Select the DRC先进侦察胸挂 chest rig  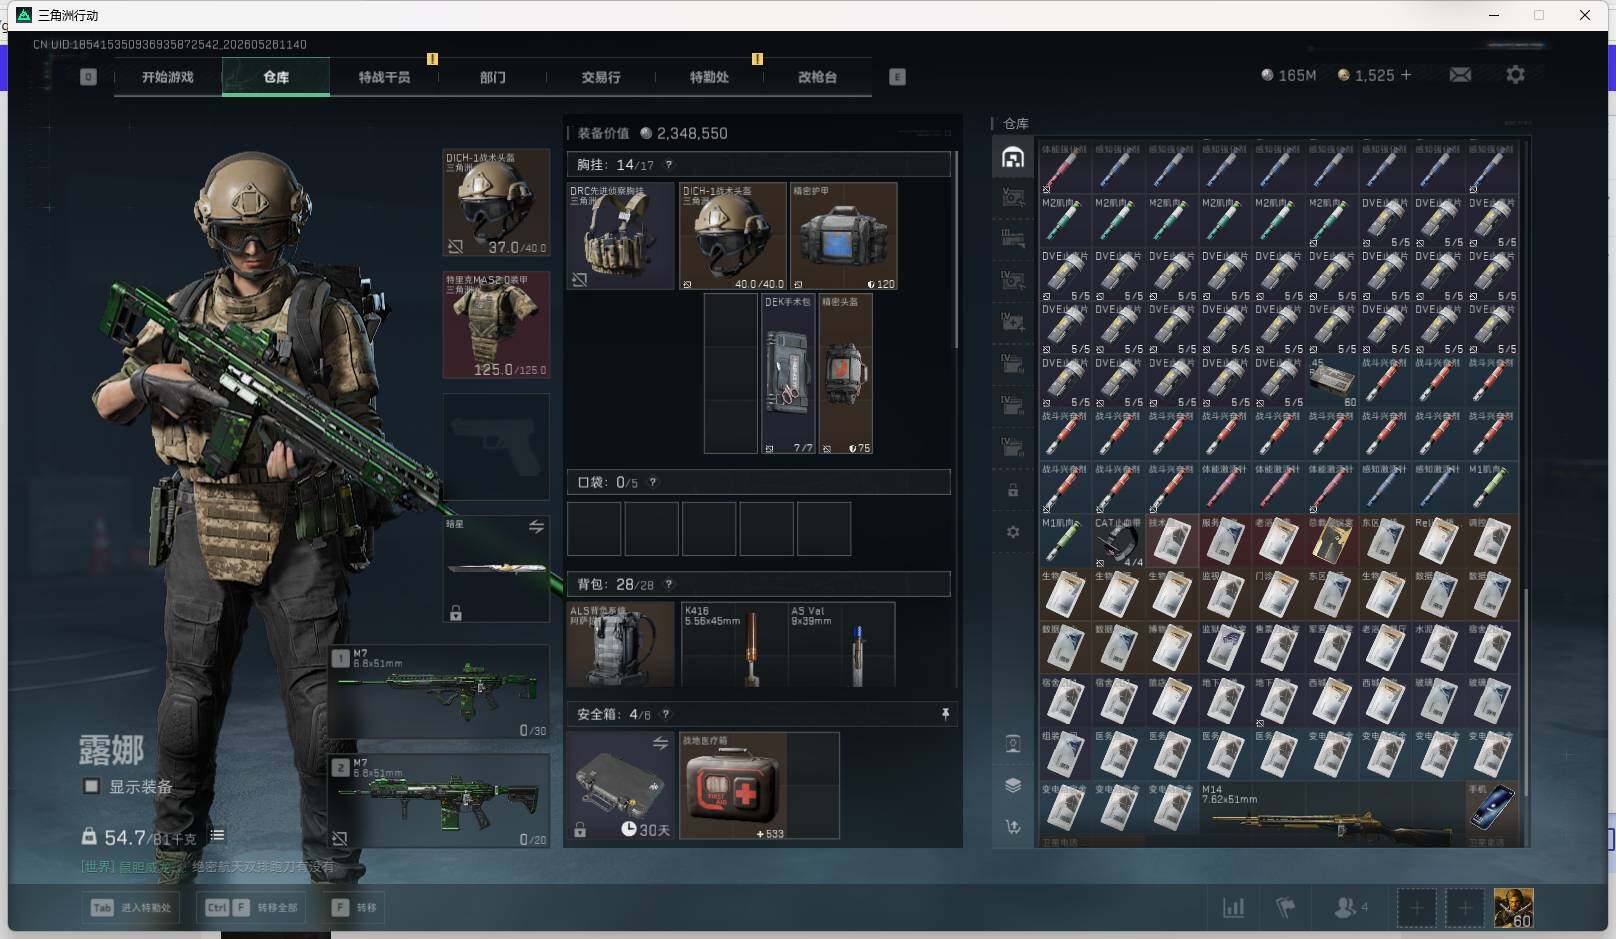pyautogui.click(x=621, y=236)
